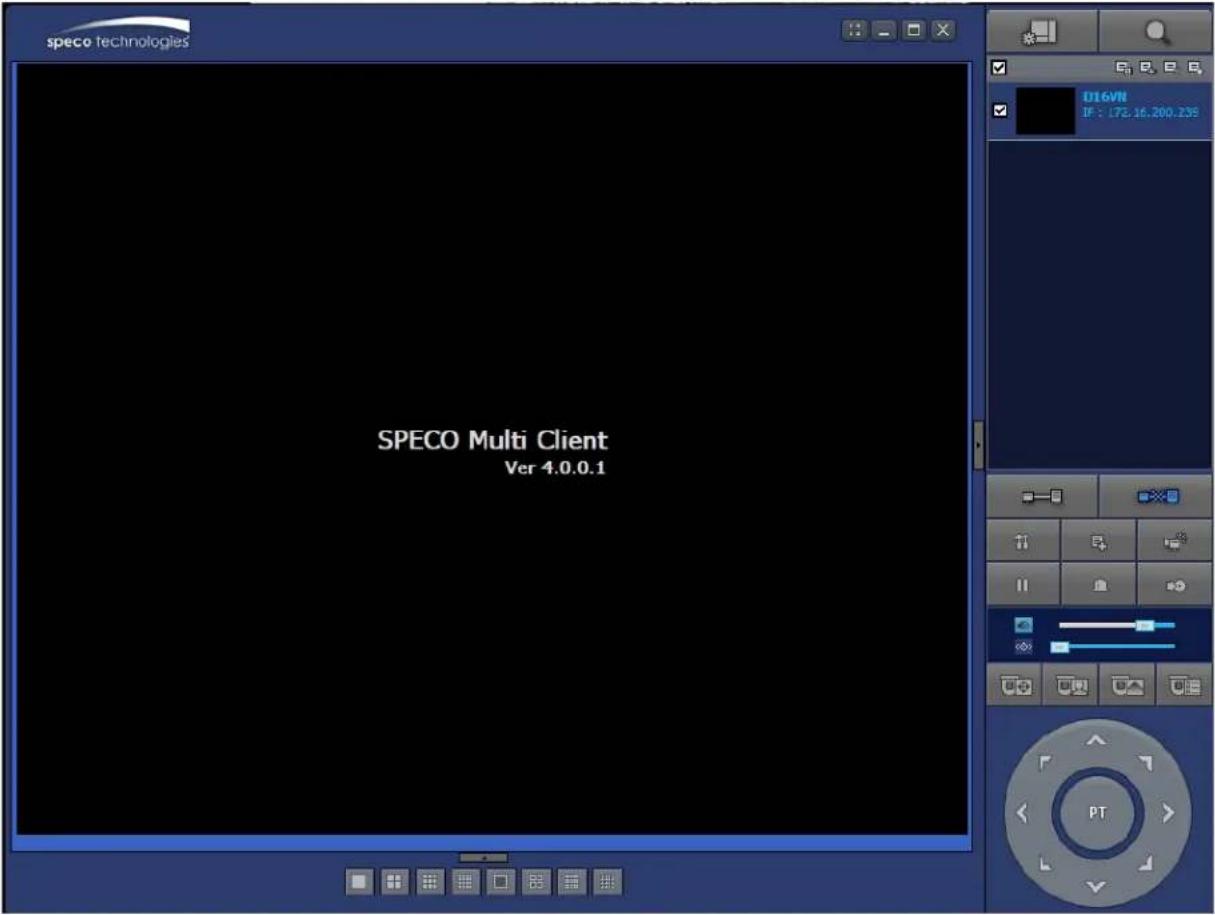Move camera down-left with PTZ diagonal arrow
Viewport: 1215px width, 915px height.
tap(1045, 863)
